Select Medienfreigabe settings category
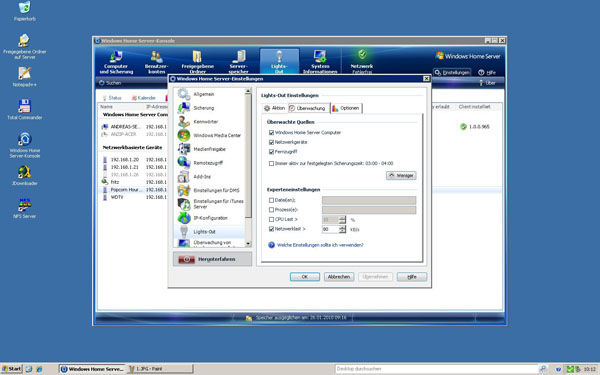 coord(209,149)
